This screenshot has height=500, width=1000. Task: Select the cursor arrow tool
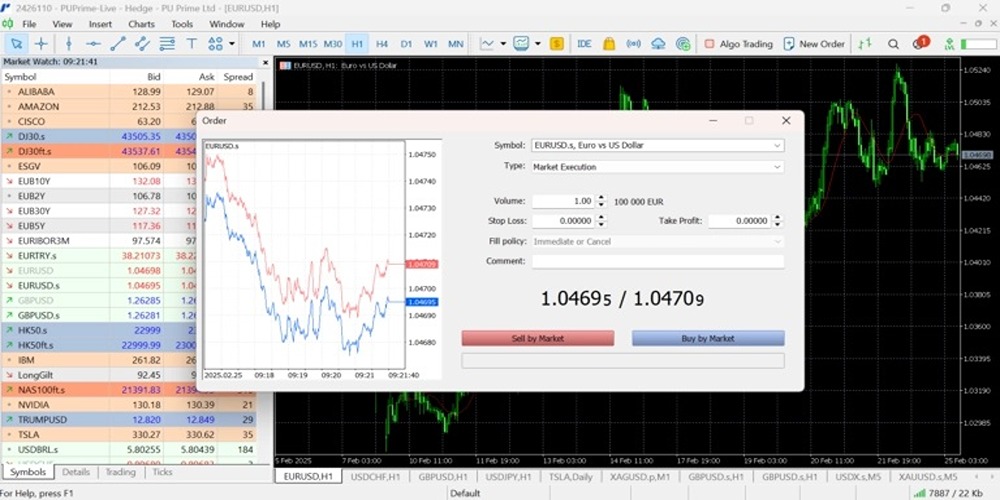pyautogui.click(x=17, y=43)
